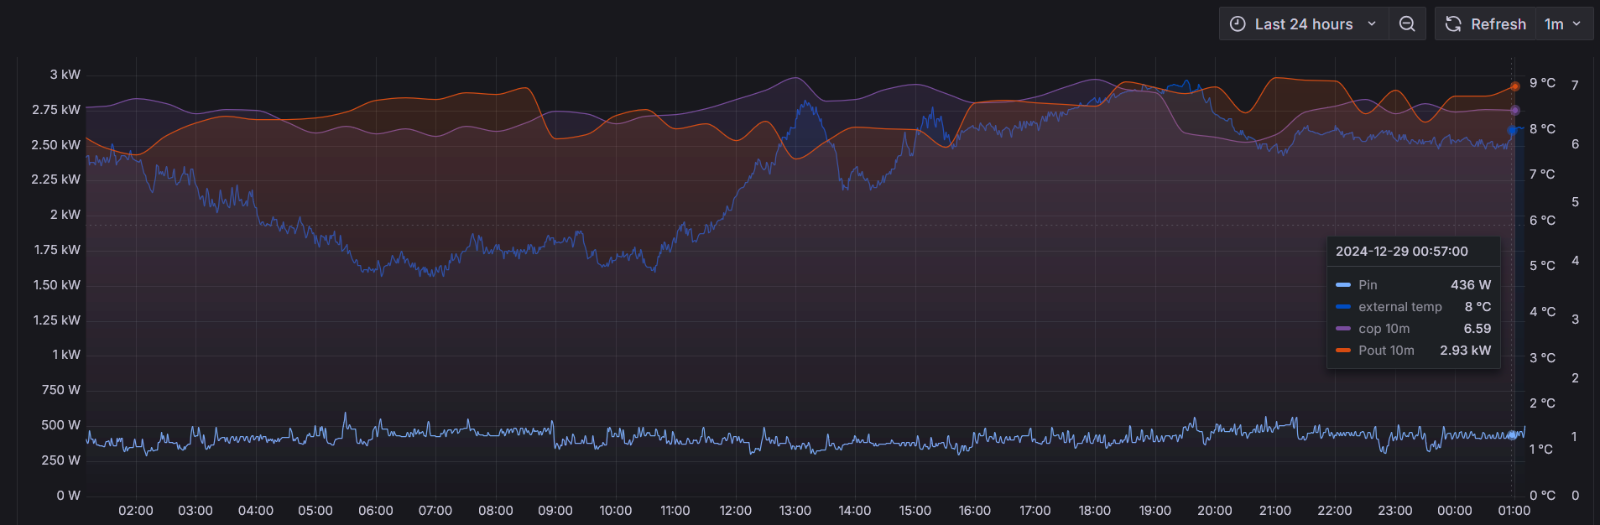Click the 0 W y-axis label
Image resolution: width=1600 pixels, height=525 pixels.
(68, 496)
